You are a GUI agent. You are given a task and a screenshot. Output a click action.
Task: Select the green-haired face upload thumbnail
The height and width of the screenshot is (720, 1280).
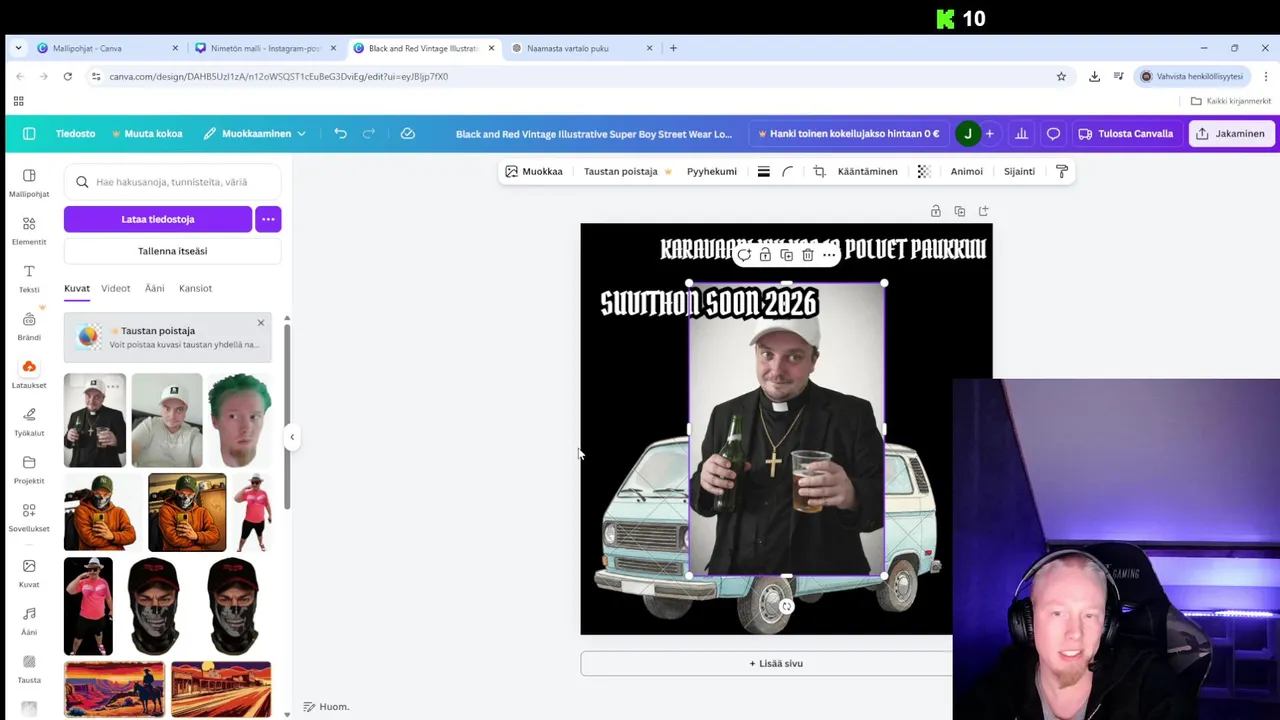240,420
